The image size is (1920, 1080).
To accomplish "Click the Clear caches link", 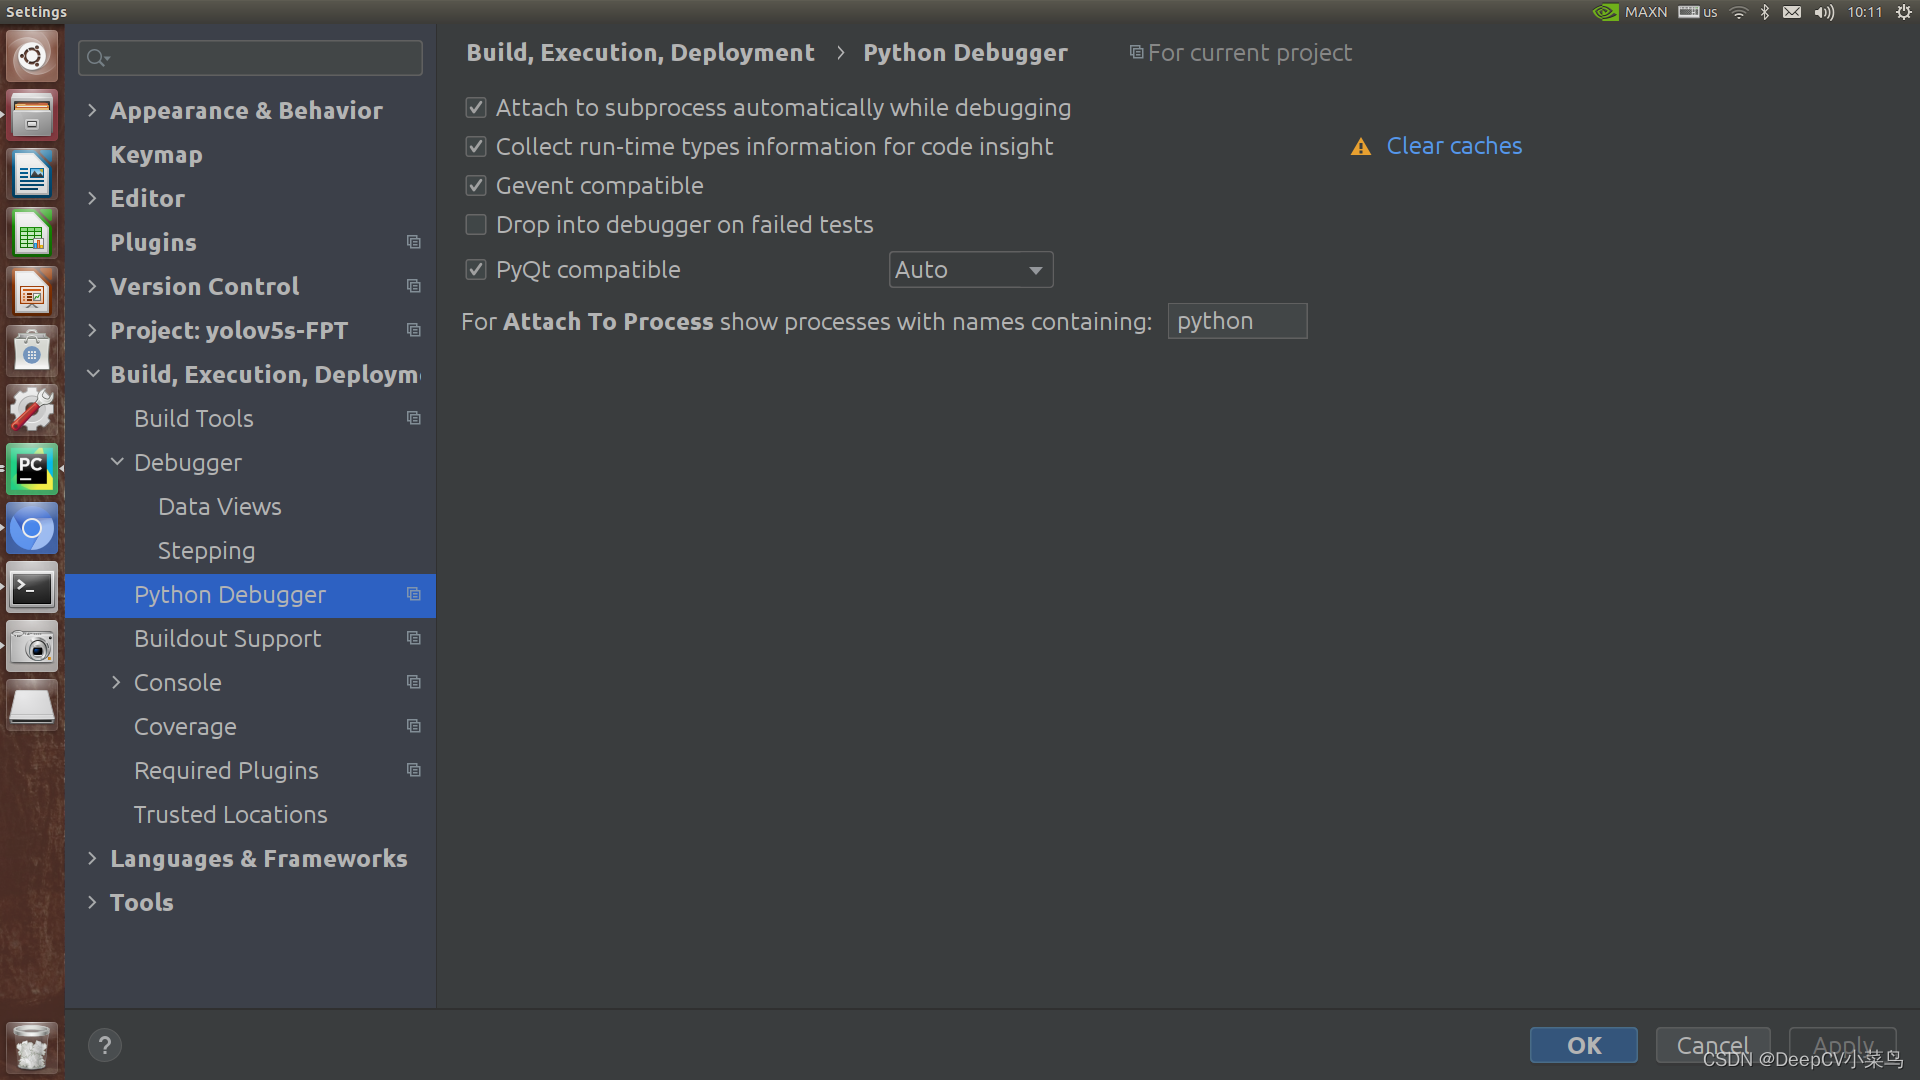I will pyautogui.click(x=1453, y=146).
